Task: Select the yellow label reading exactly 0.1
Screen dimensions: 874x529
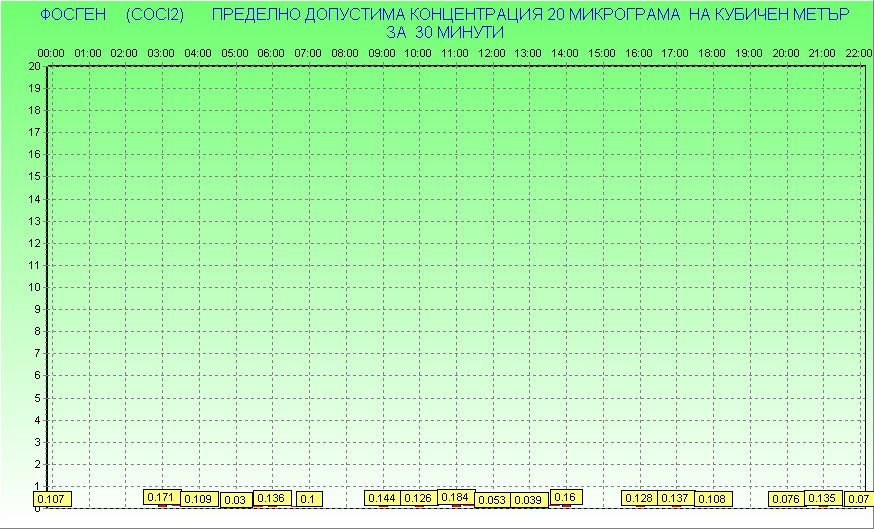Action: point(308,499)
